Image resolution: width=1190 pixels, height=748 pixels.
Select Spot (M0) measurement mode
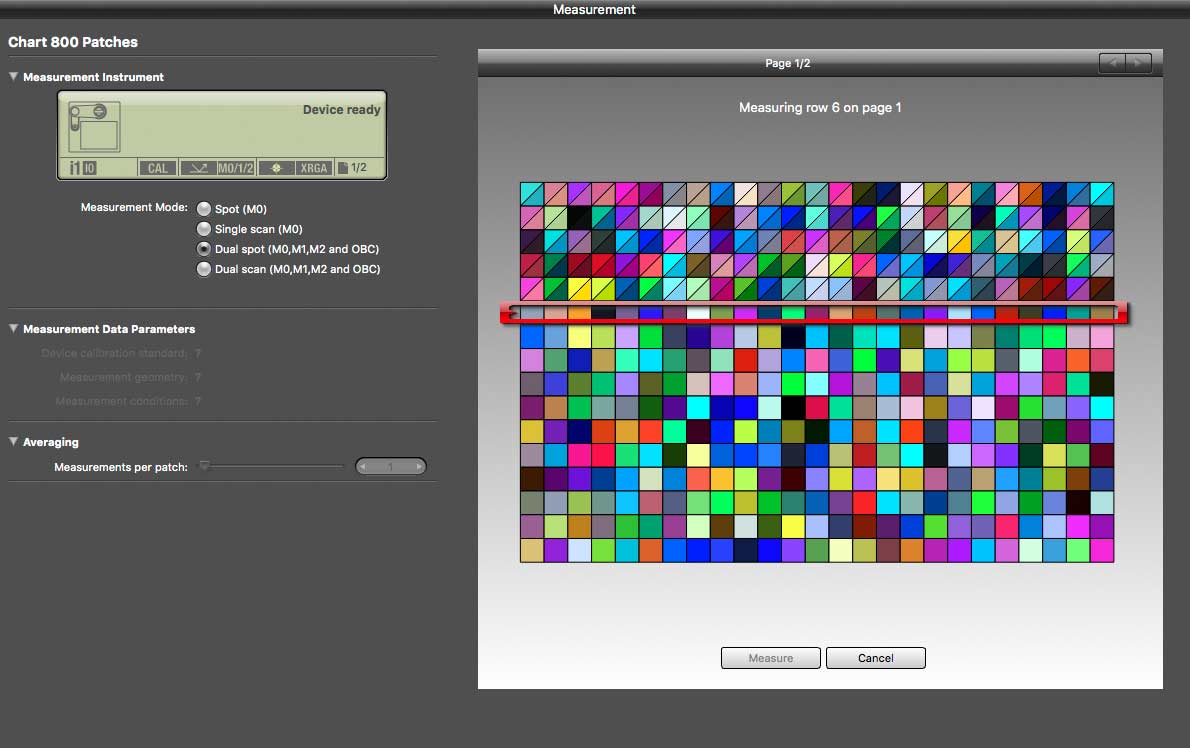(x=203, y=209)
